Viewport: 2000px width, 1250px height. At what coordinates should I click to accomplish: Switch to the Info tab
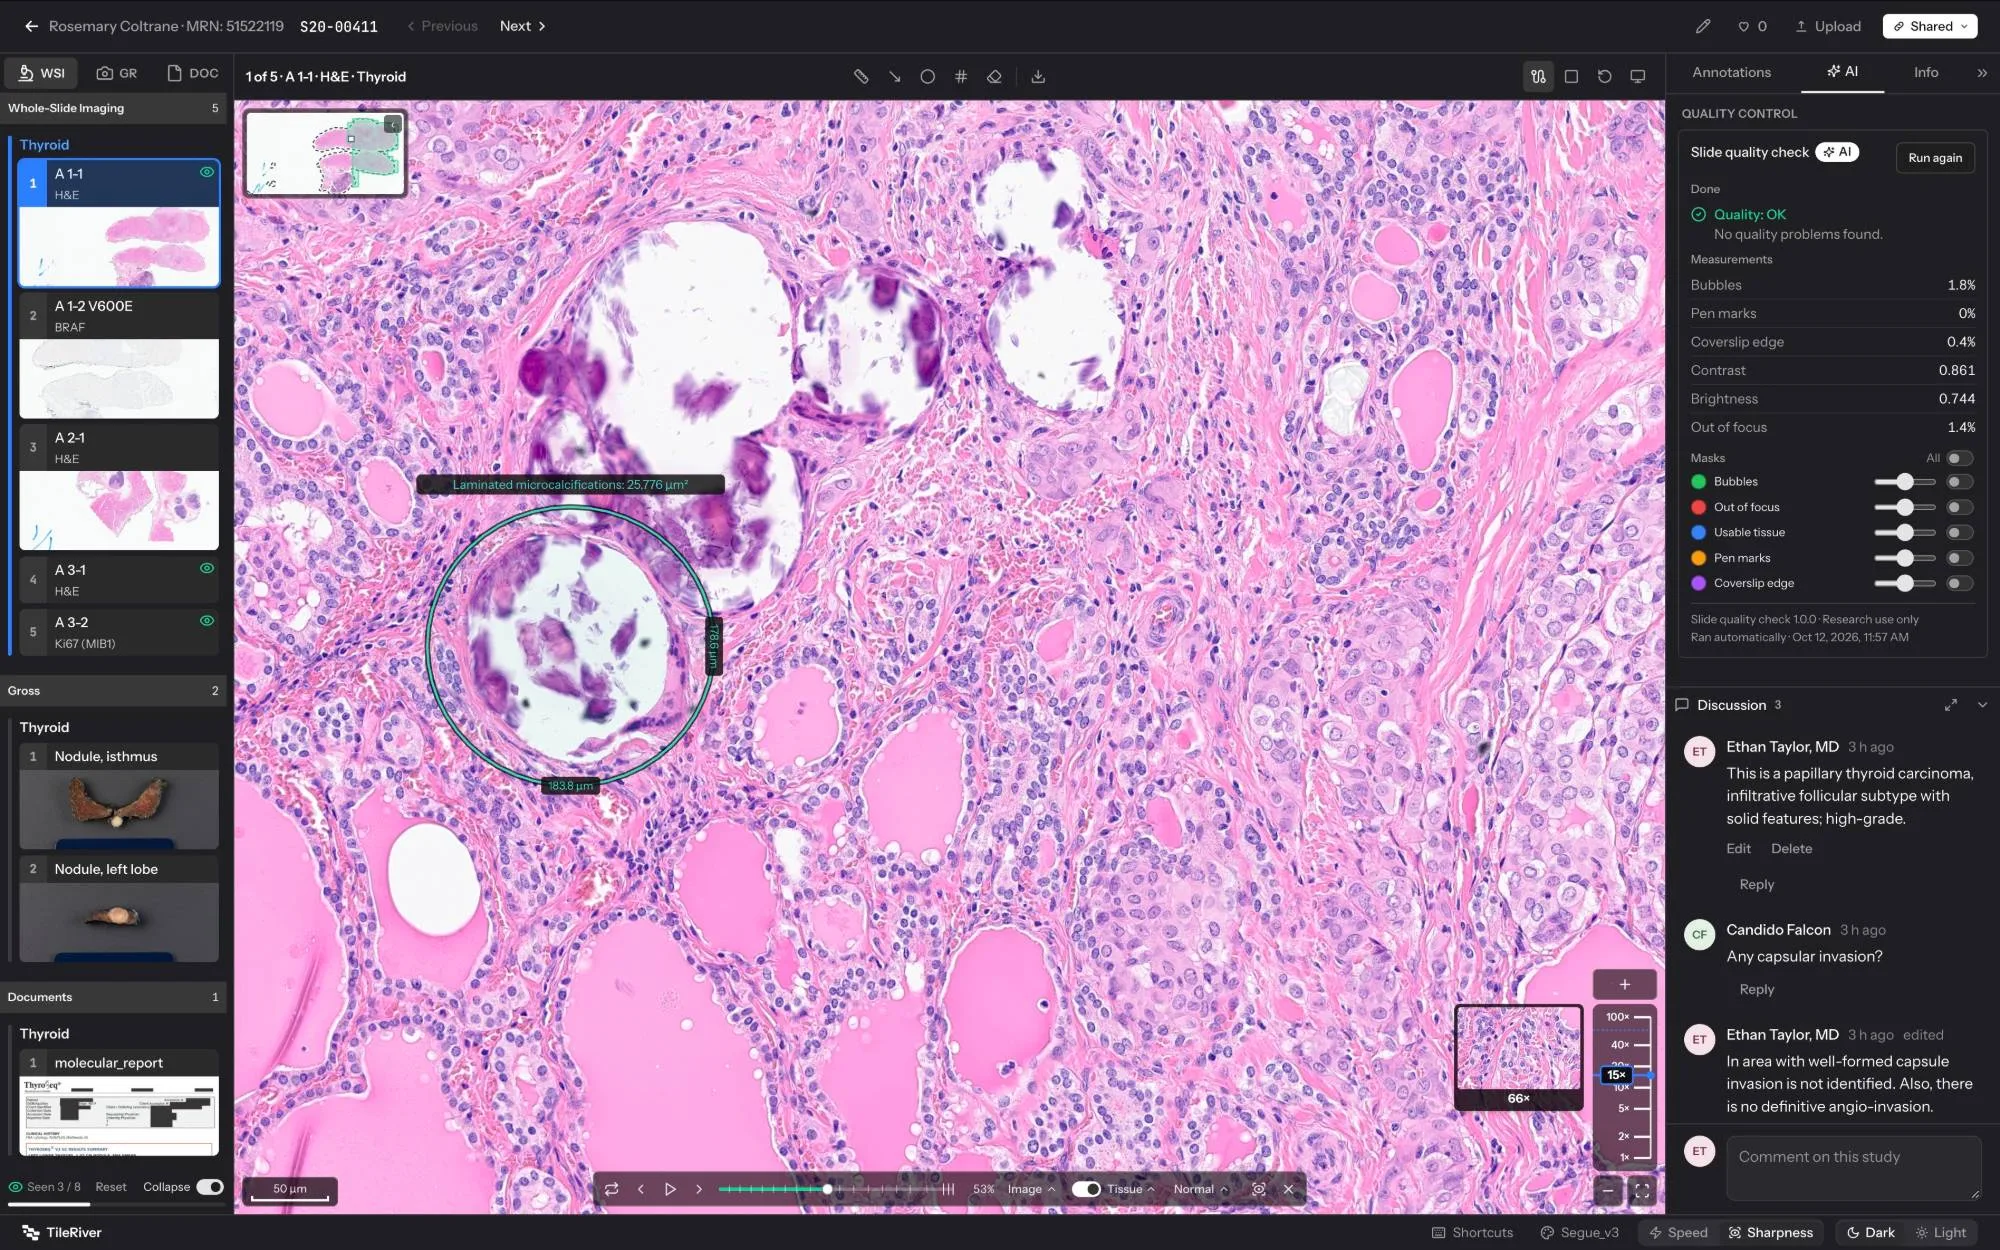coord(1926,72)
